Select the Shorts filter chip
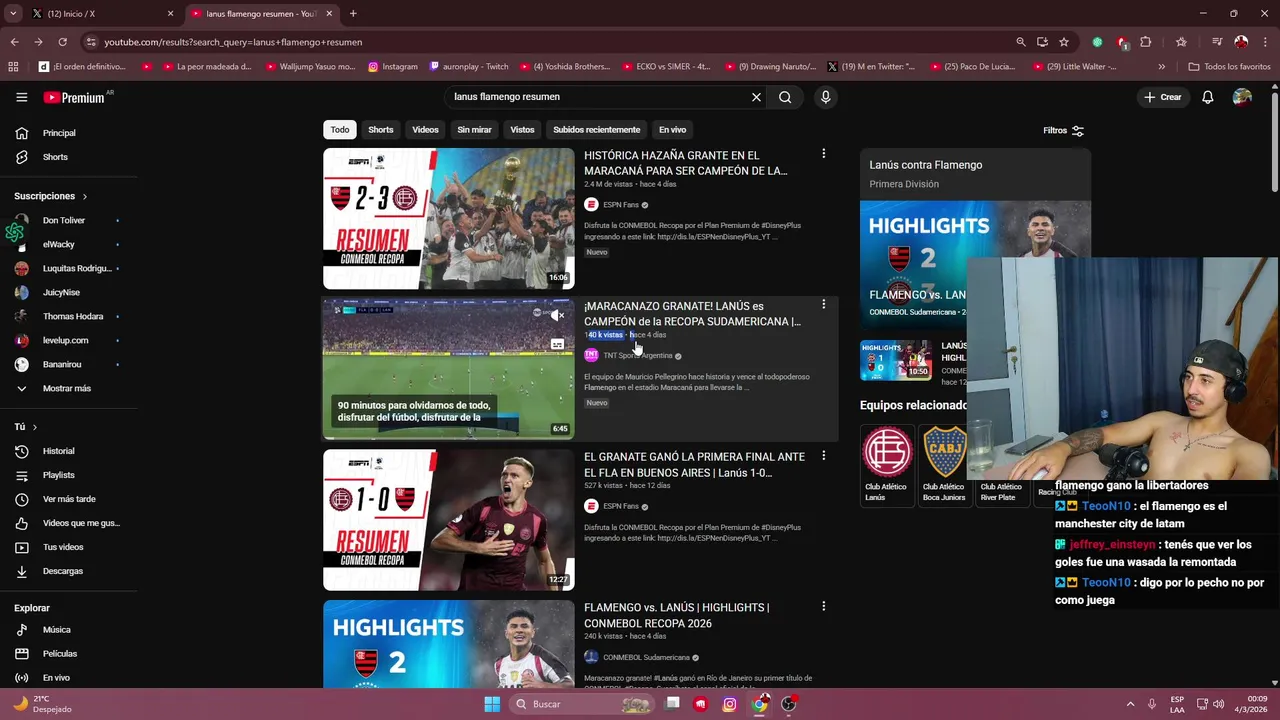 [381, 130]
